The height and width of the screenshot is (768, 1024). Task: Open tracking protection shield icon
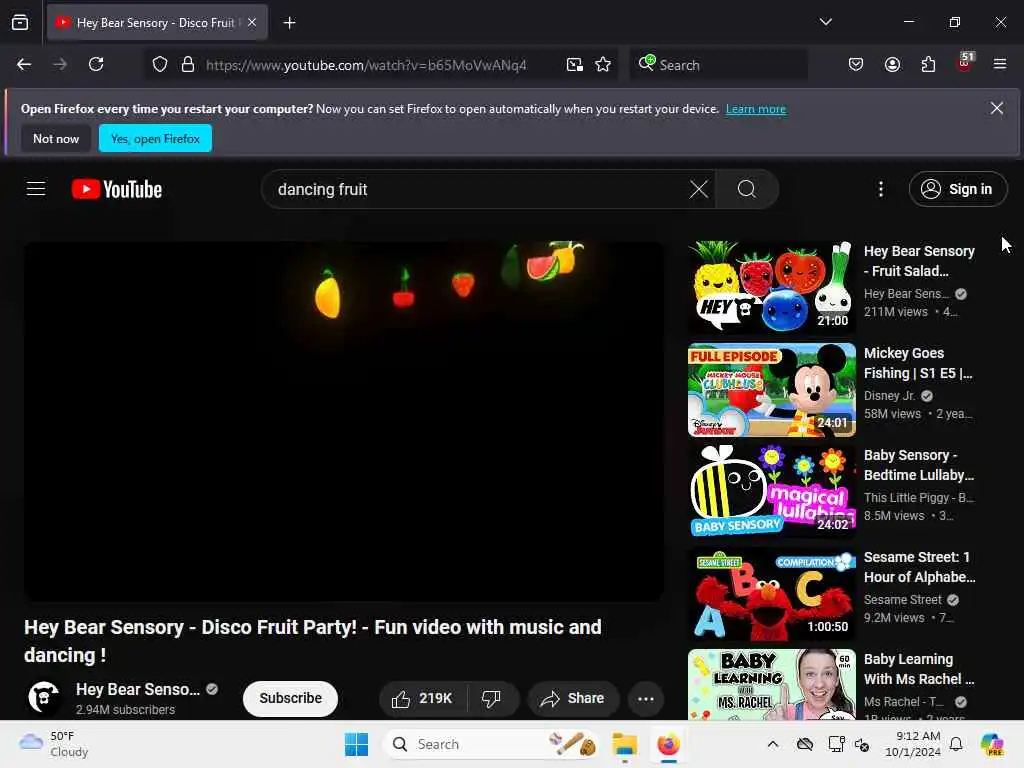click(160, 65)
